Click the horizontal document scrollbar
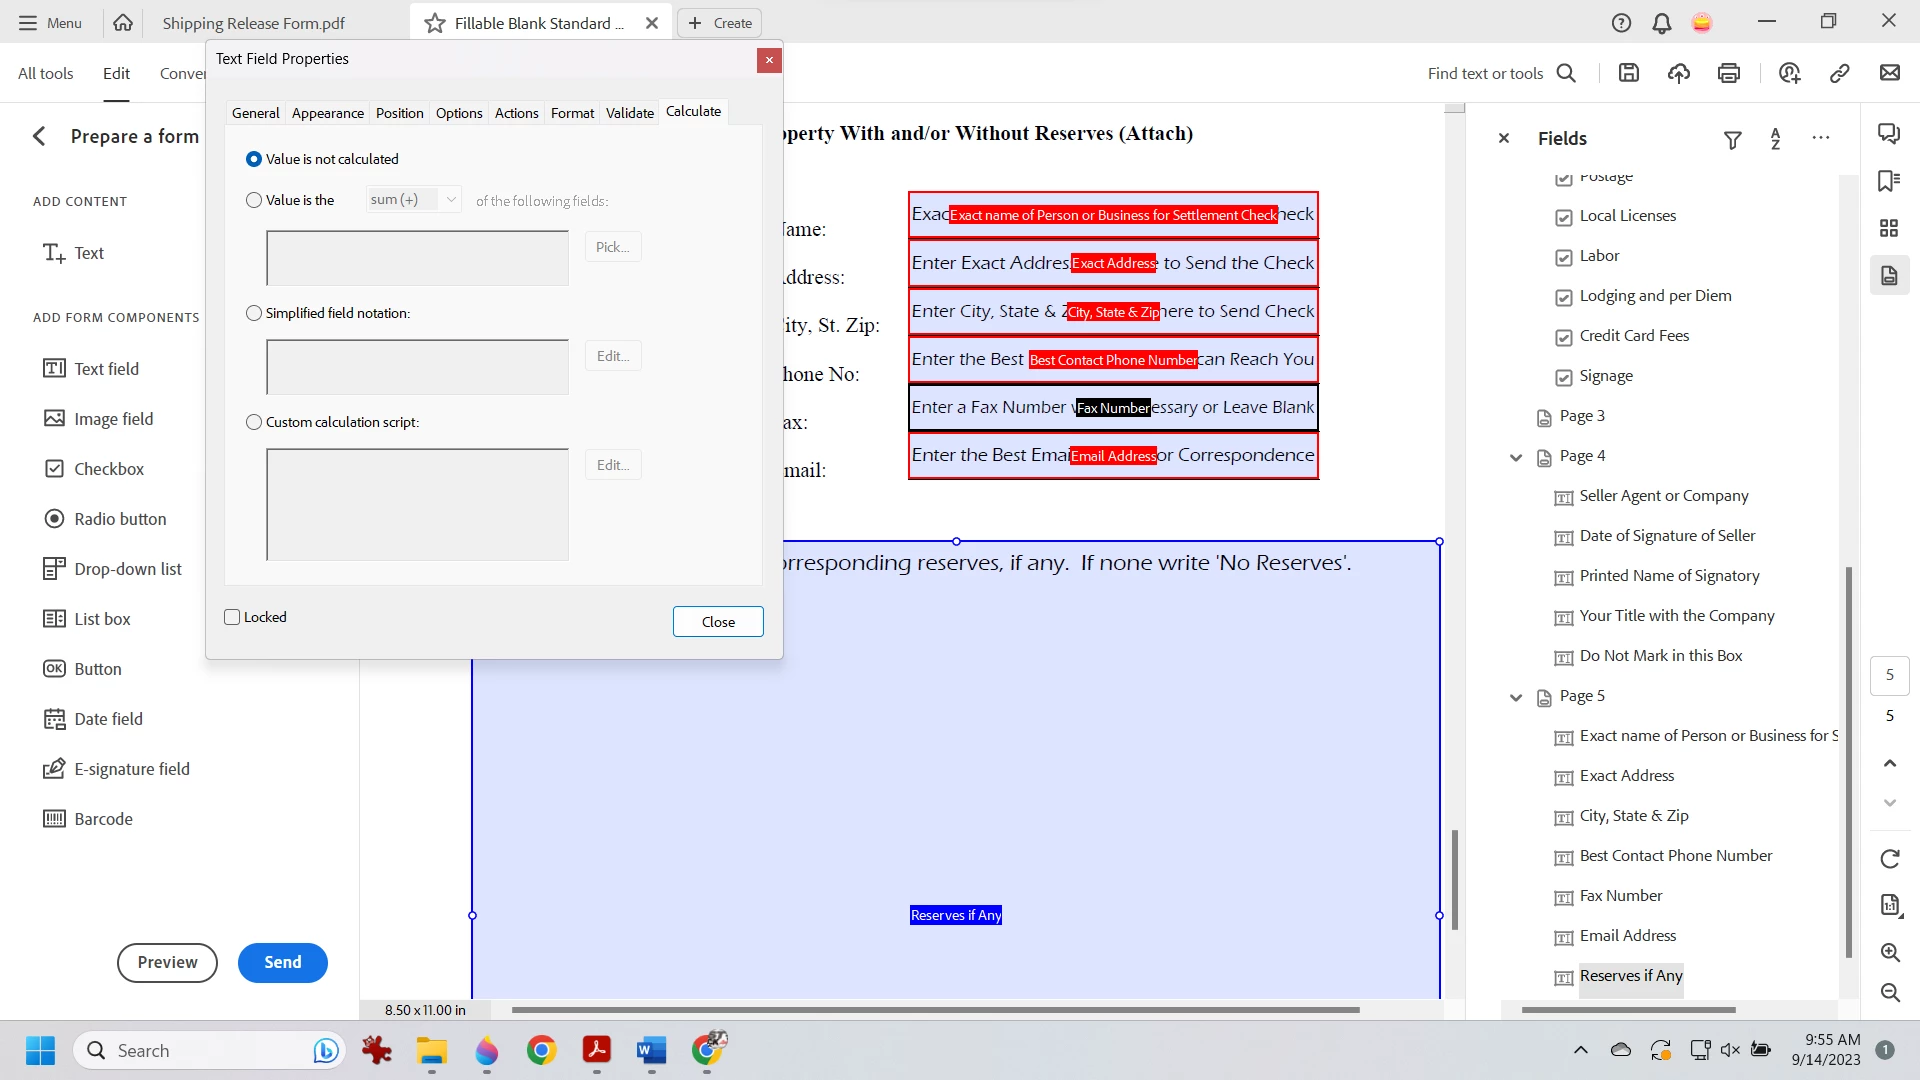This screenshot has width=1920, height=1080. pyautogui.click(x=935, y=1010)
